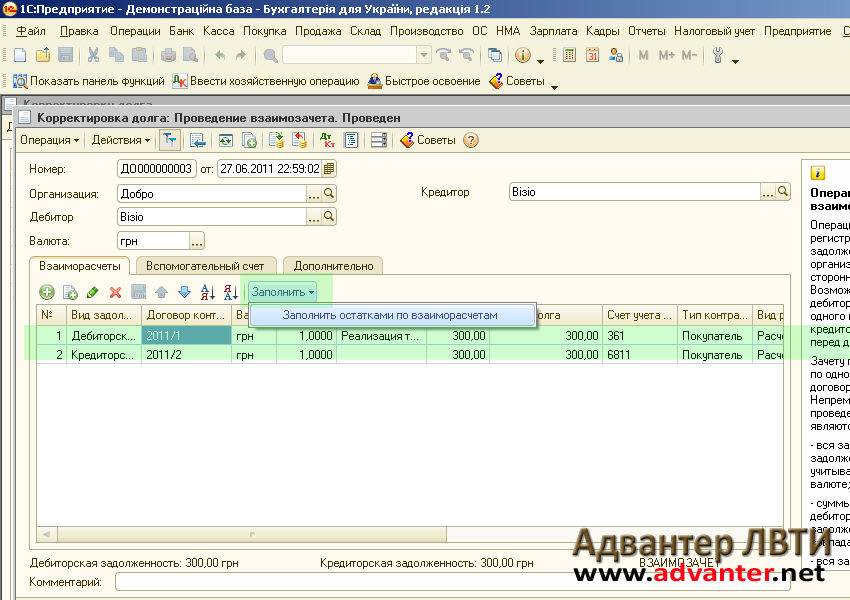Click the Copy row icon in table toolbar
The image size is (850, 600).
click(x=70, y=293)
